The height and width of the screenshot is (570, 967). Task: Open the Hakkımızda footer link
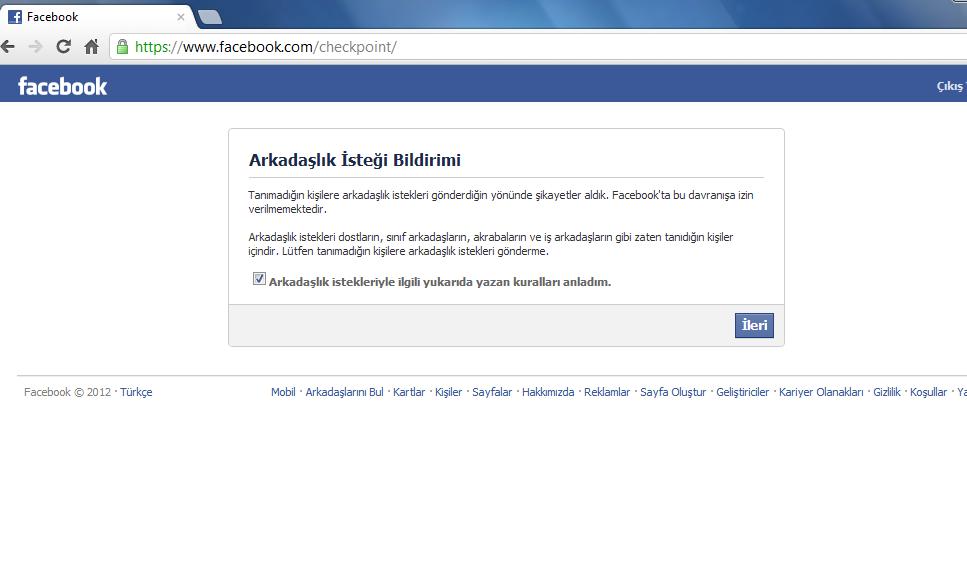point(548,392)
